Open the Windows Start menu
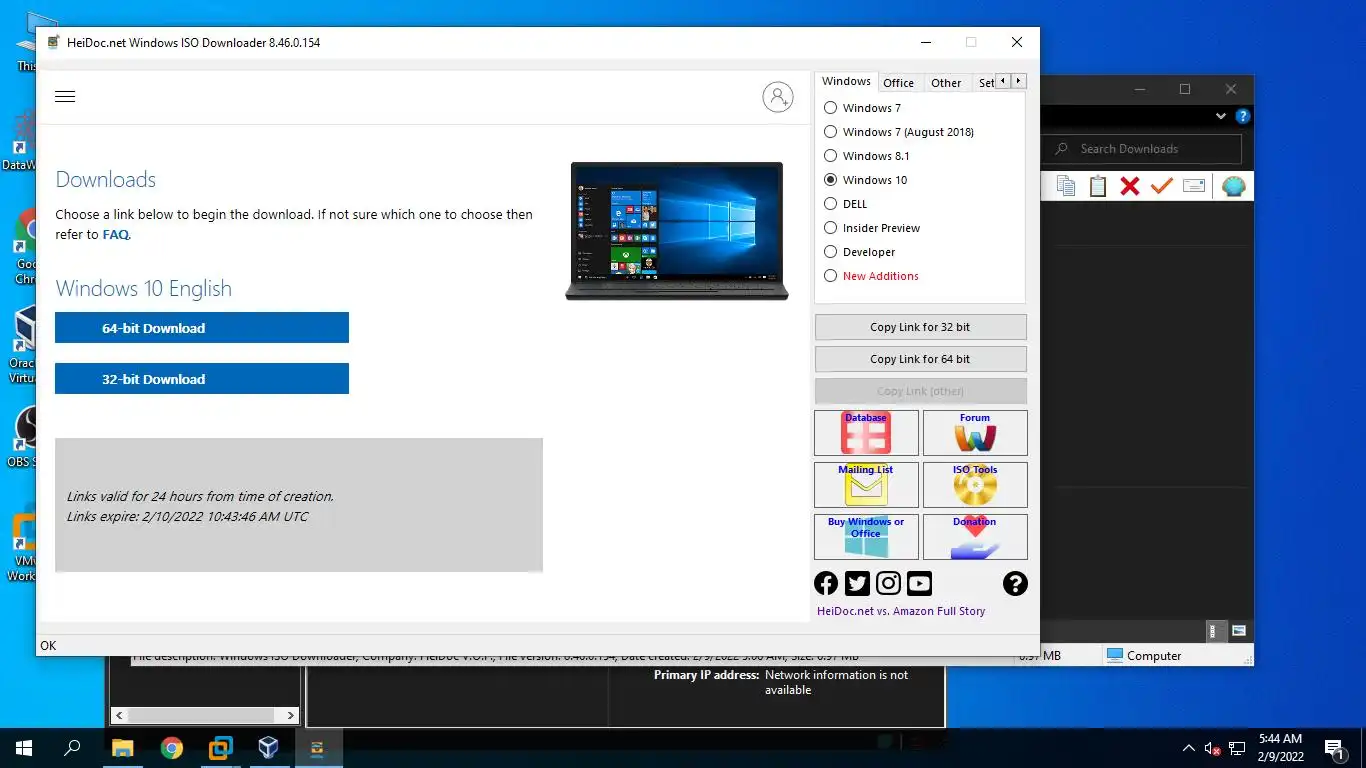The width and height of the screenshot is (1366, 768). pos(24,747)
